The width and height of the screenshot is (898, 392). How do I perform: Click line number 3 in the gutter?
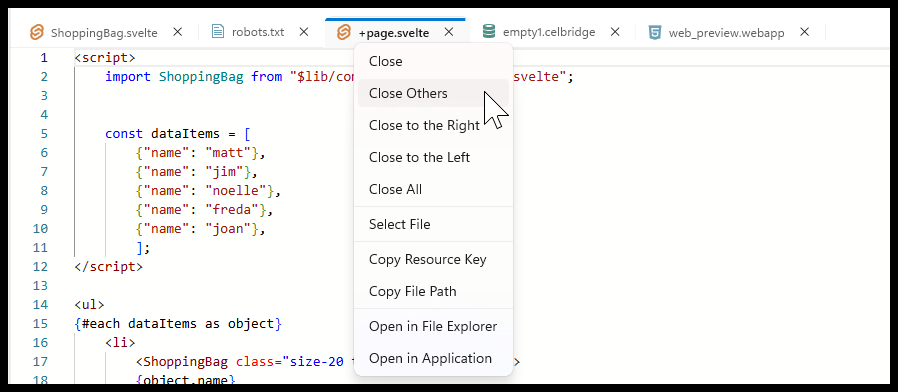44,96
